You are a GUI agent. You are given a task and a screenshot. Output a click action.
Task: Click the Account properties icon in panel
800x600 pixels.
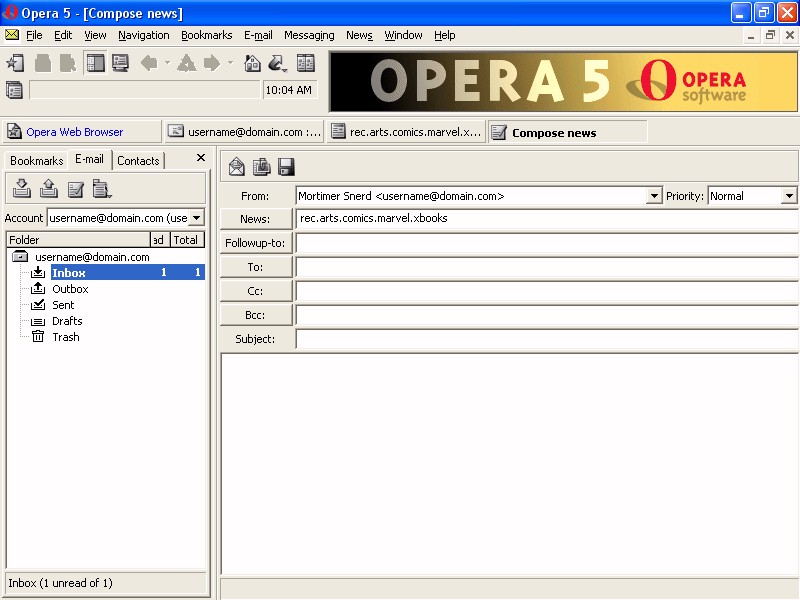102,189
